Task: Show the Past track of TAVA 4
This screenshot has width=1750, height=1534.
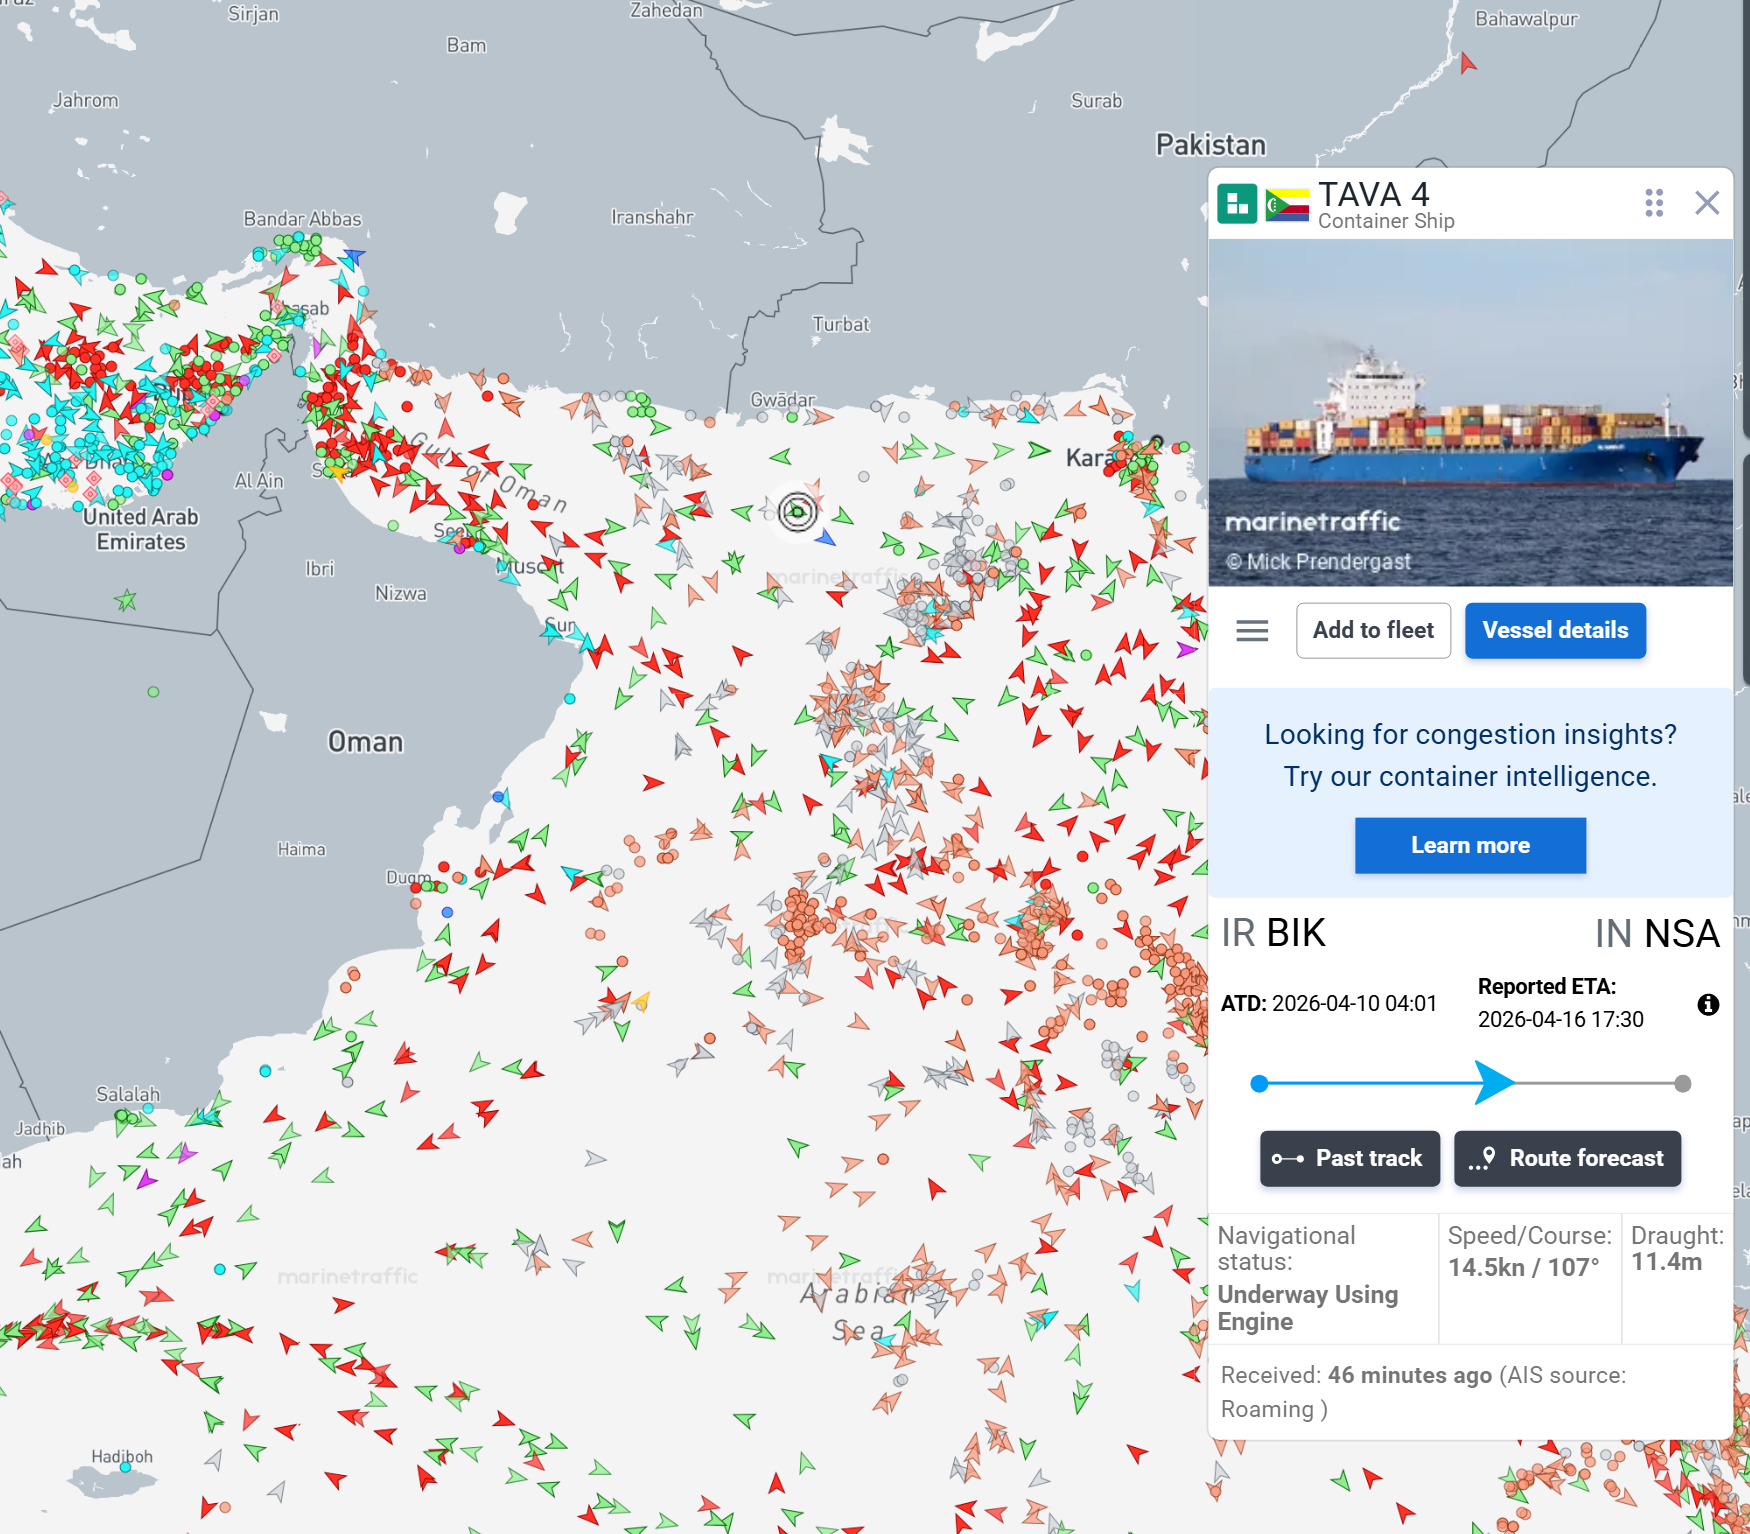Action: [1349, 1158]
